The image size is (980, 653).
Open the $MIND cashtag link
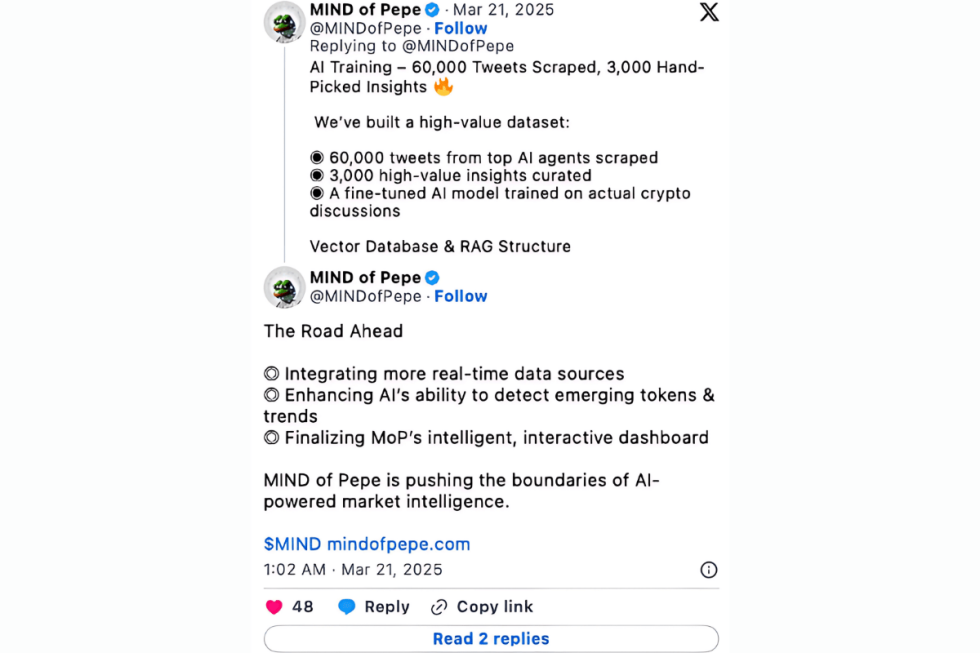[x=292, y=544]
